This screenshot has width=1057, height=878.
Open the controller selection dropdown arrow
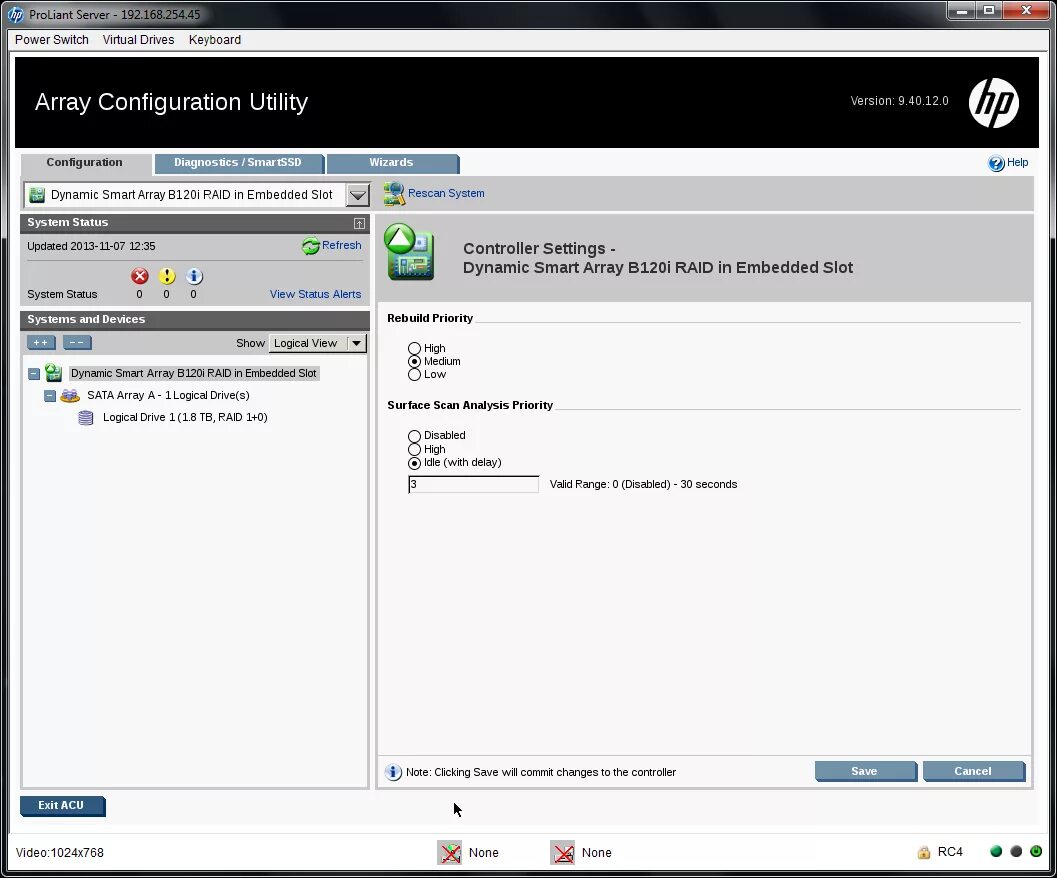click(358, 196)
